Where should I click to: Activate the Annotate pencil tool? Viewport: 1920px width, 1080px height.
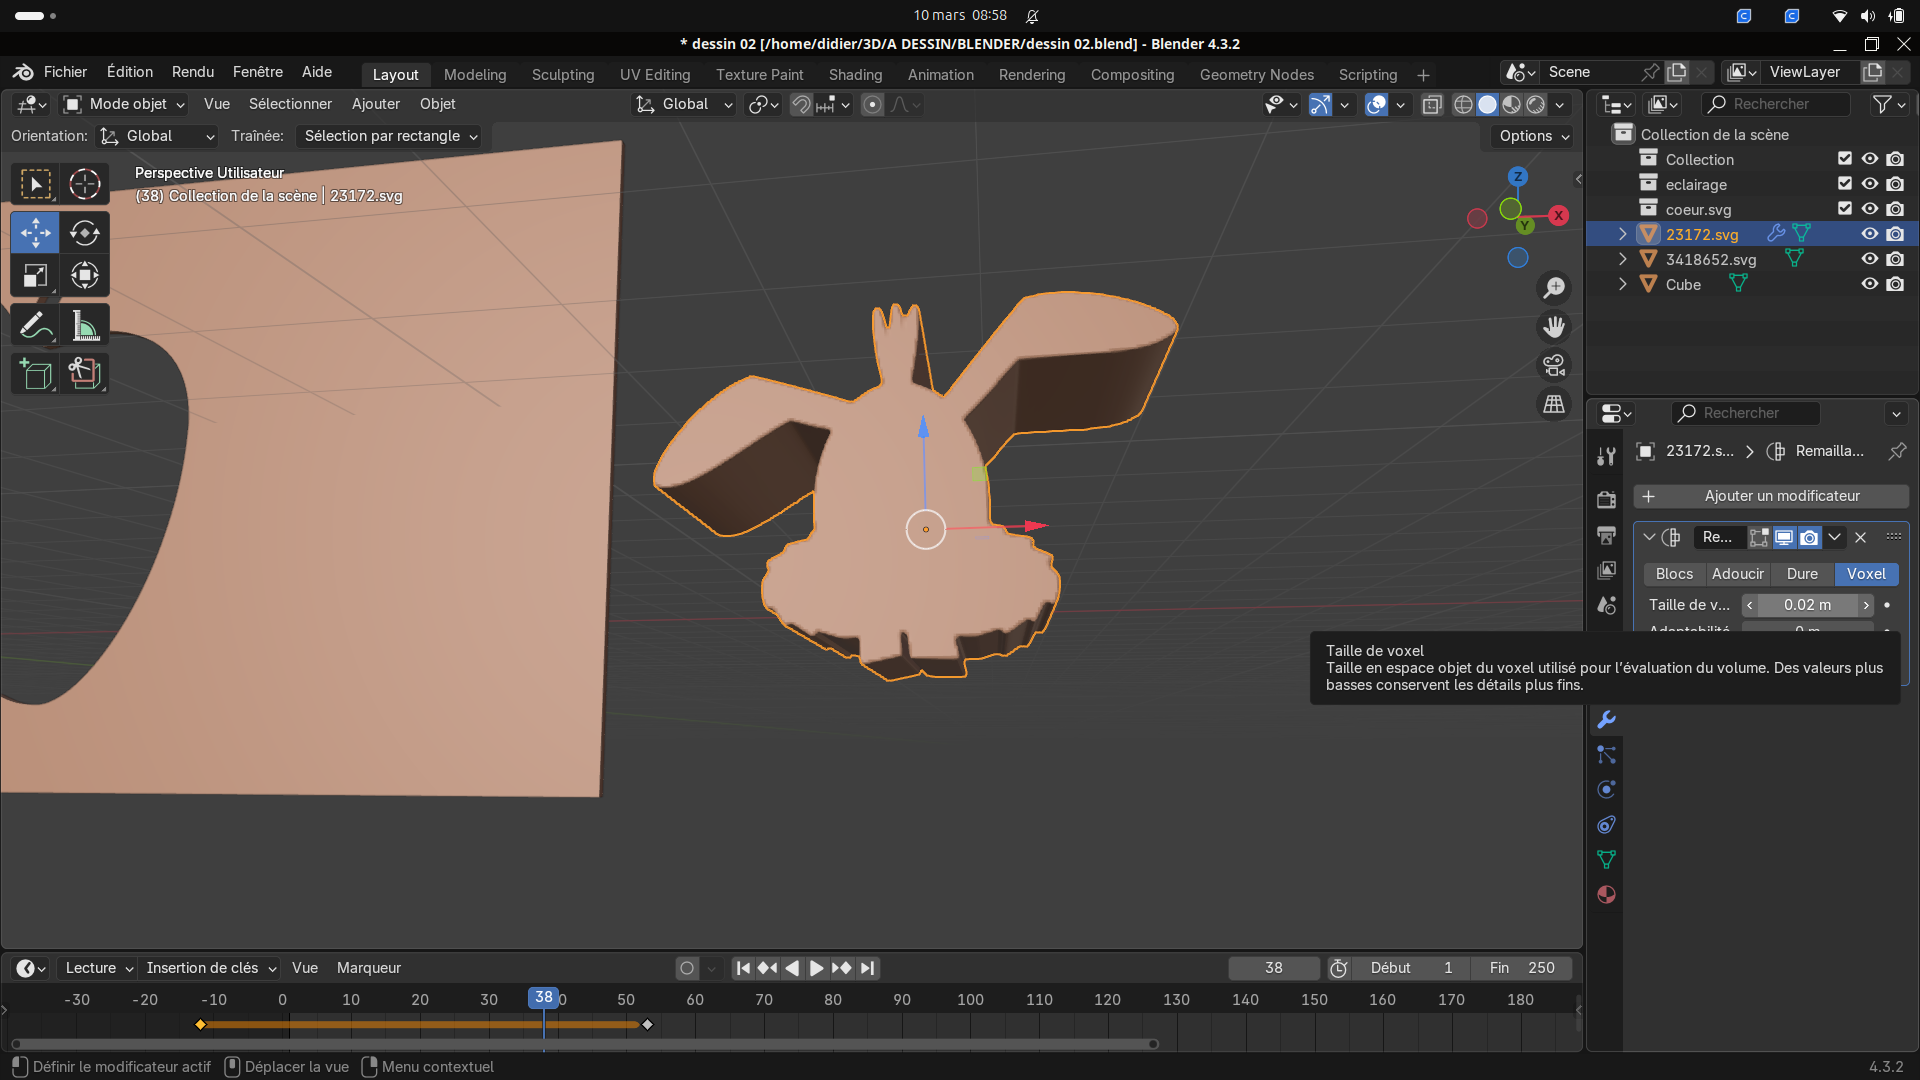(36, 326)
